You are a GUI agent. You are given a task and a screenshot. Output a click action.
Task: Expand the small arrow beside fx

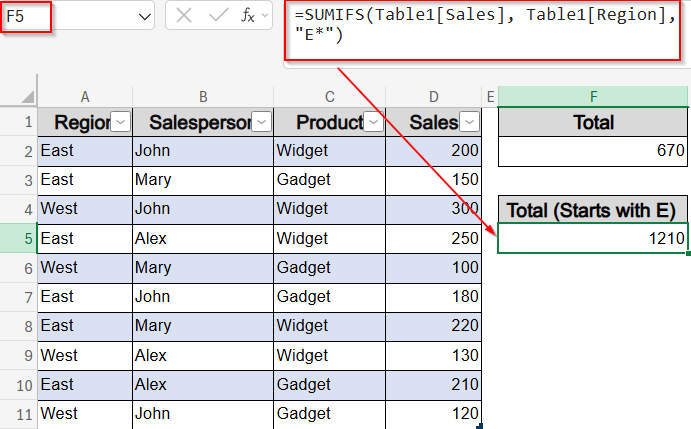pos(265,16)
